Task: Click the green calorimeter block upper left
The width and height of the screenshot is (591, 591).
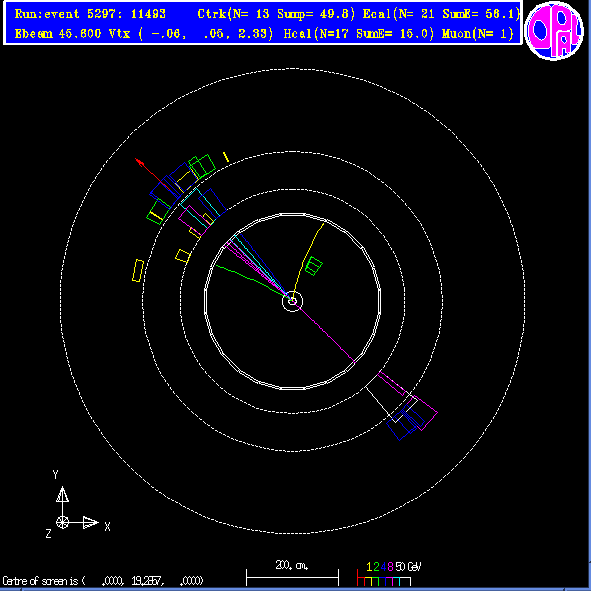Action: [x=202, y=166]
